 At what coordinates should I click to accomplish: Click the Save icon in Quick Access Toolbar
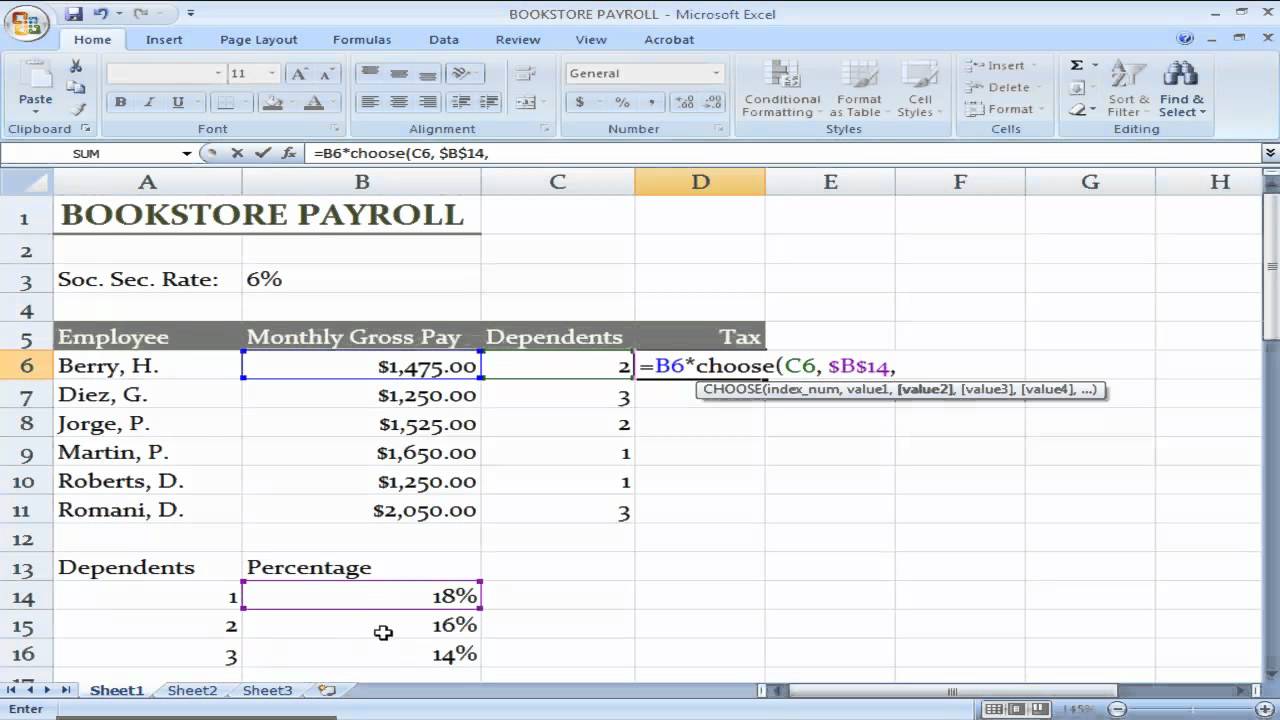coord(74,14)
